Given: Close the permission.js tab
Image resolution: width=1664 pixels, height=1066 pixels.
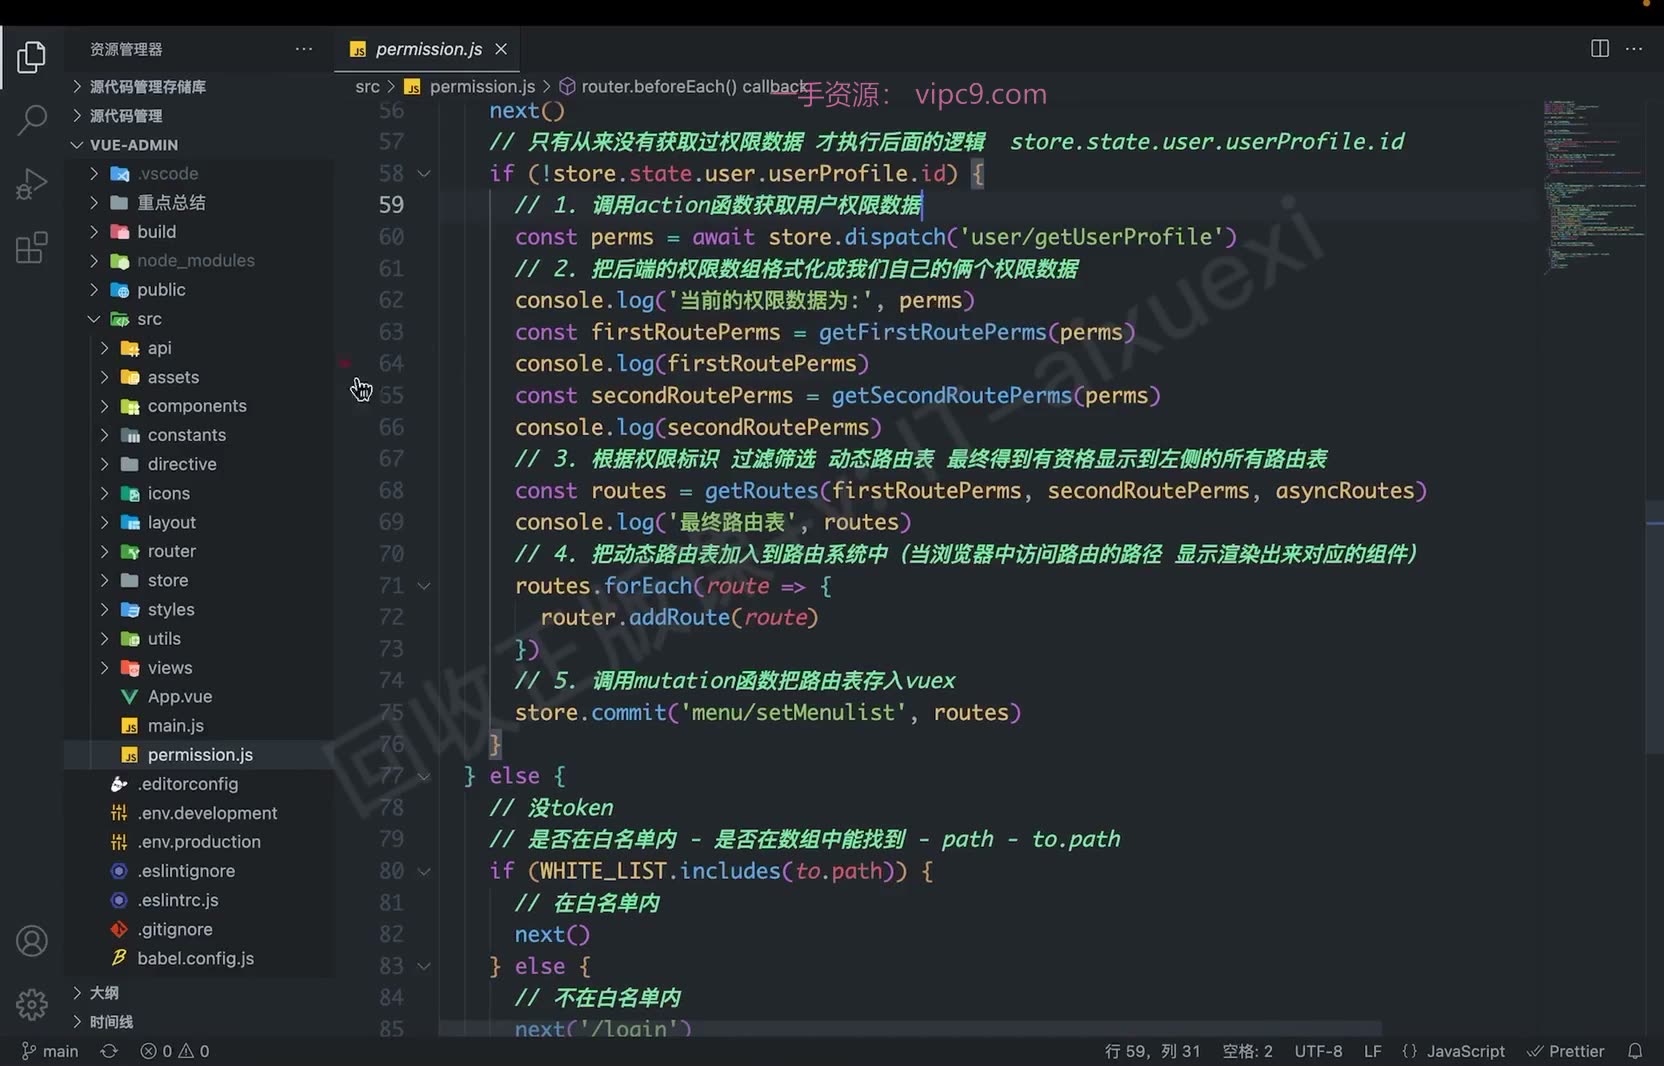Looking at the screenshot, I should [x=501, y=49].
